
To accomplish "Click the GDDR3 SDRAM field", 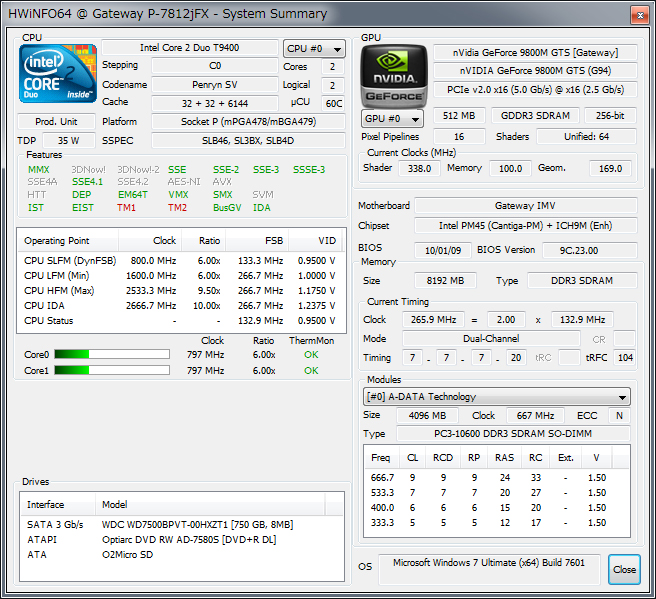I will [536, 115].
